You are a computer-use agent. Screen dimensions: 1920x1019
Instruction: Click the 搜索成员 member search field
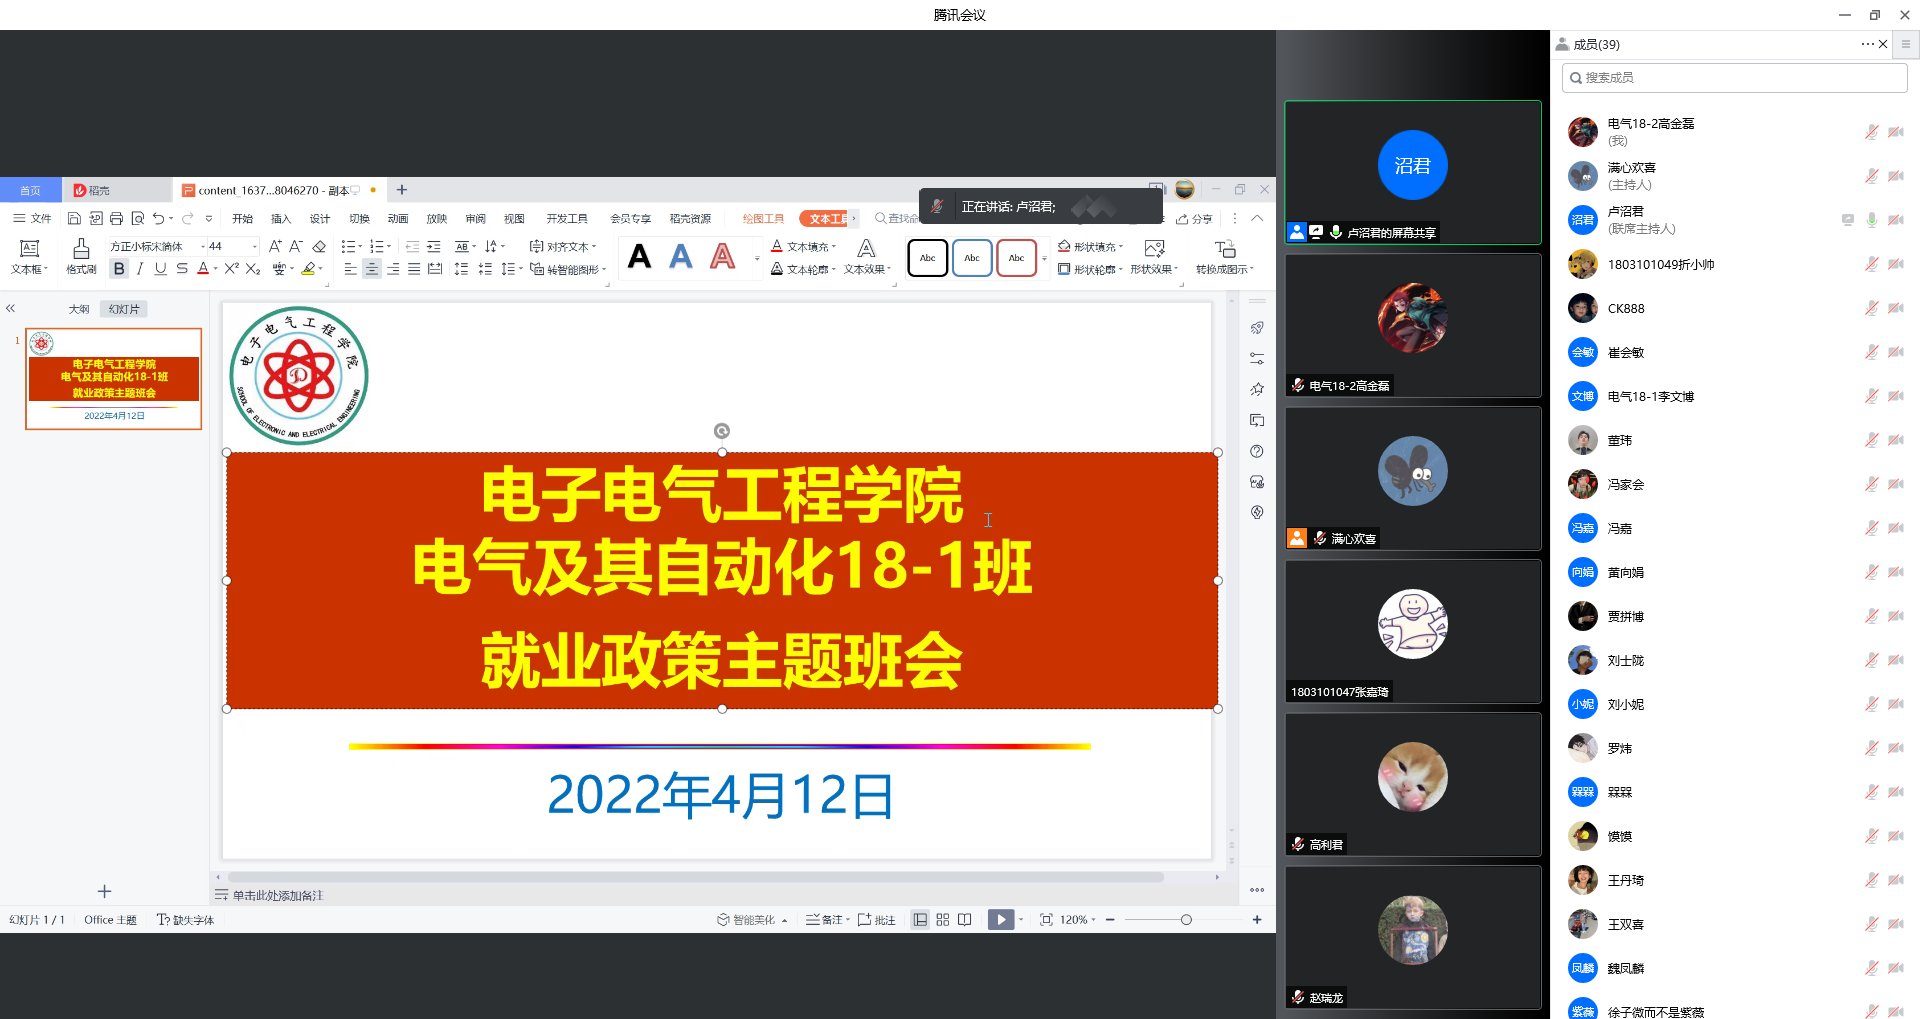tap(1734, 78)
